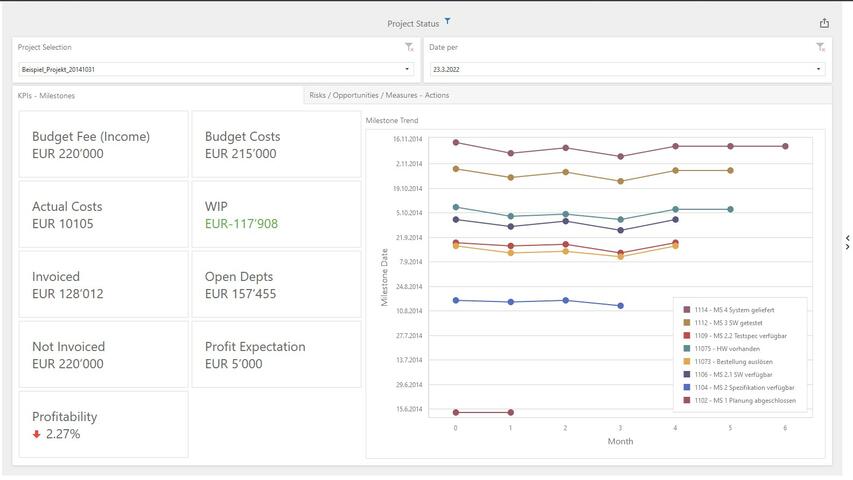The image size is (853, 480).
Task: Click the WIP KPI card
Action: click(x=276, y=215)
